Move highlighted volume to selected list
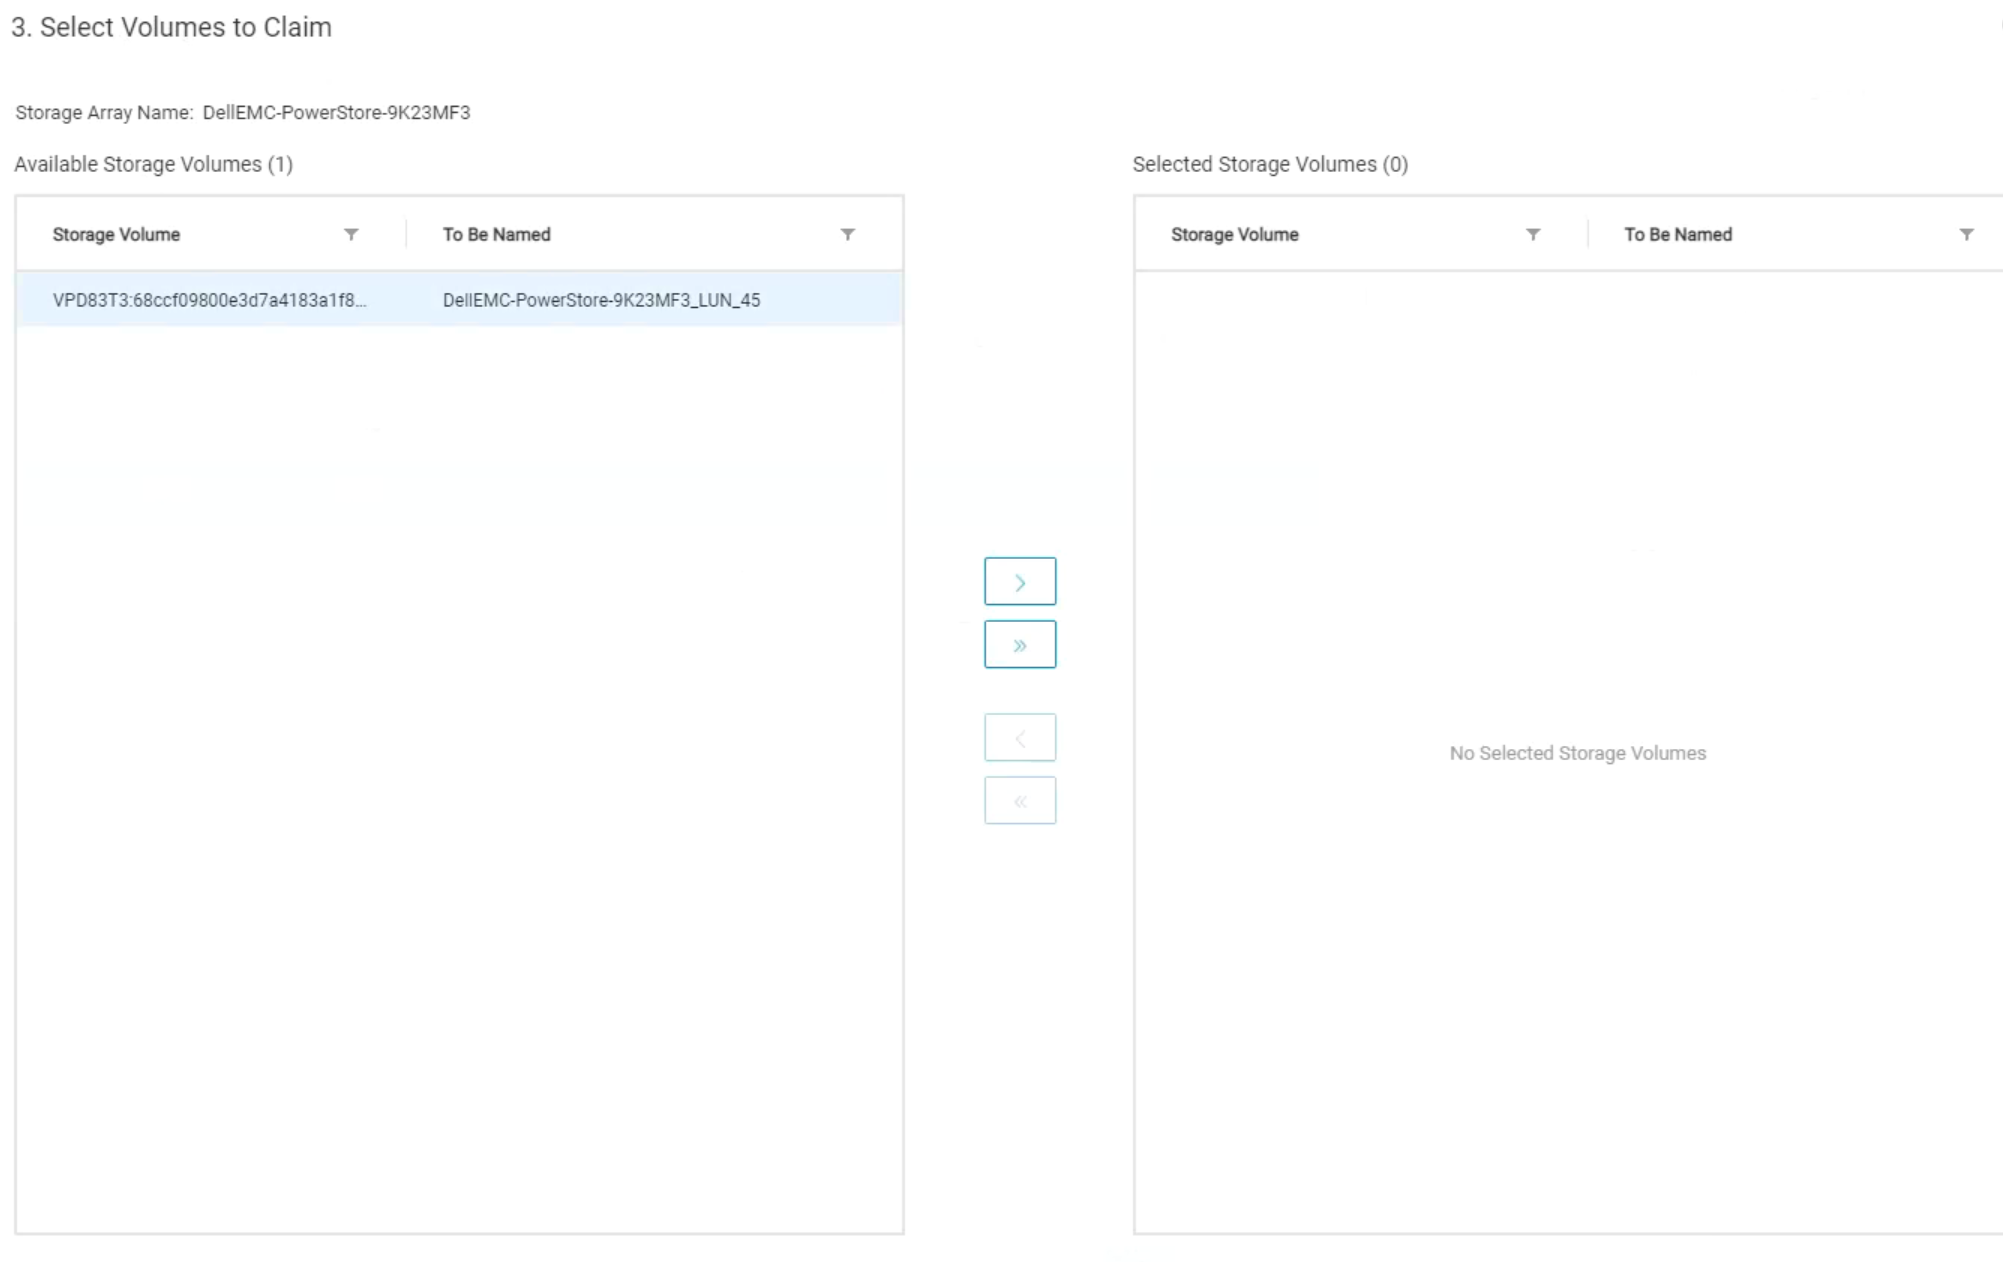 pyautogui.click(x=1019, y=582)
